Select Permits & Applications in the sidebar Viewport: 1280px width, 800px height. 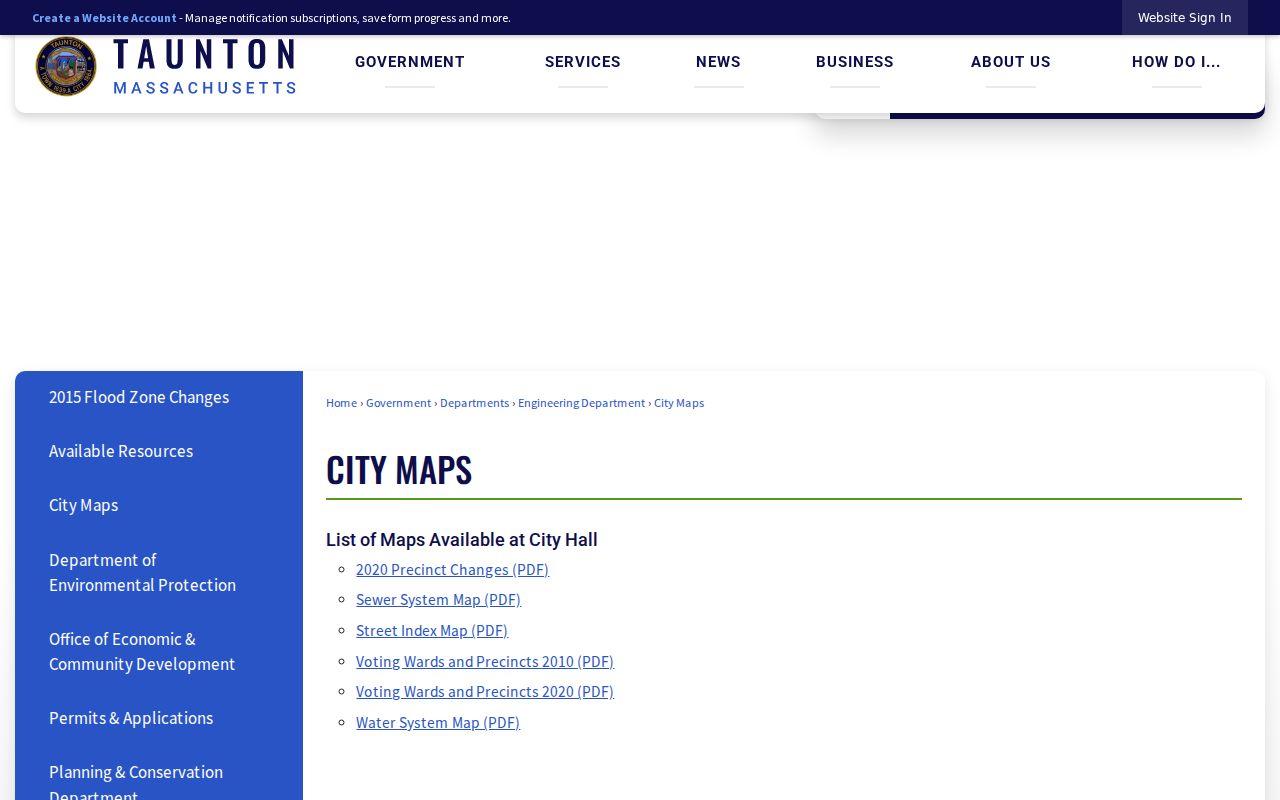tap(131, 719)
